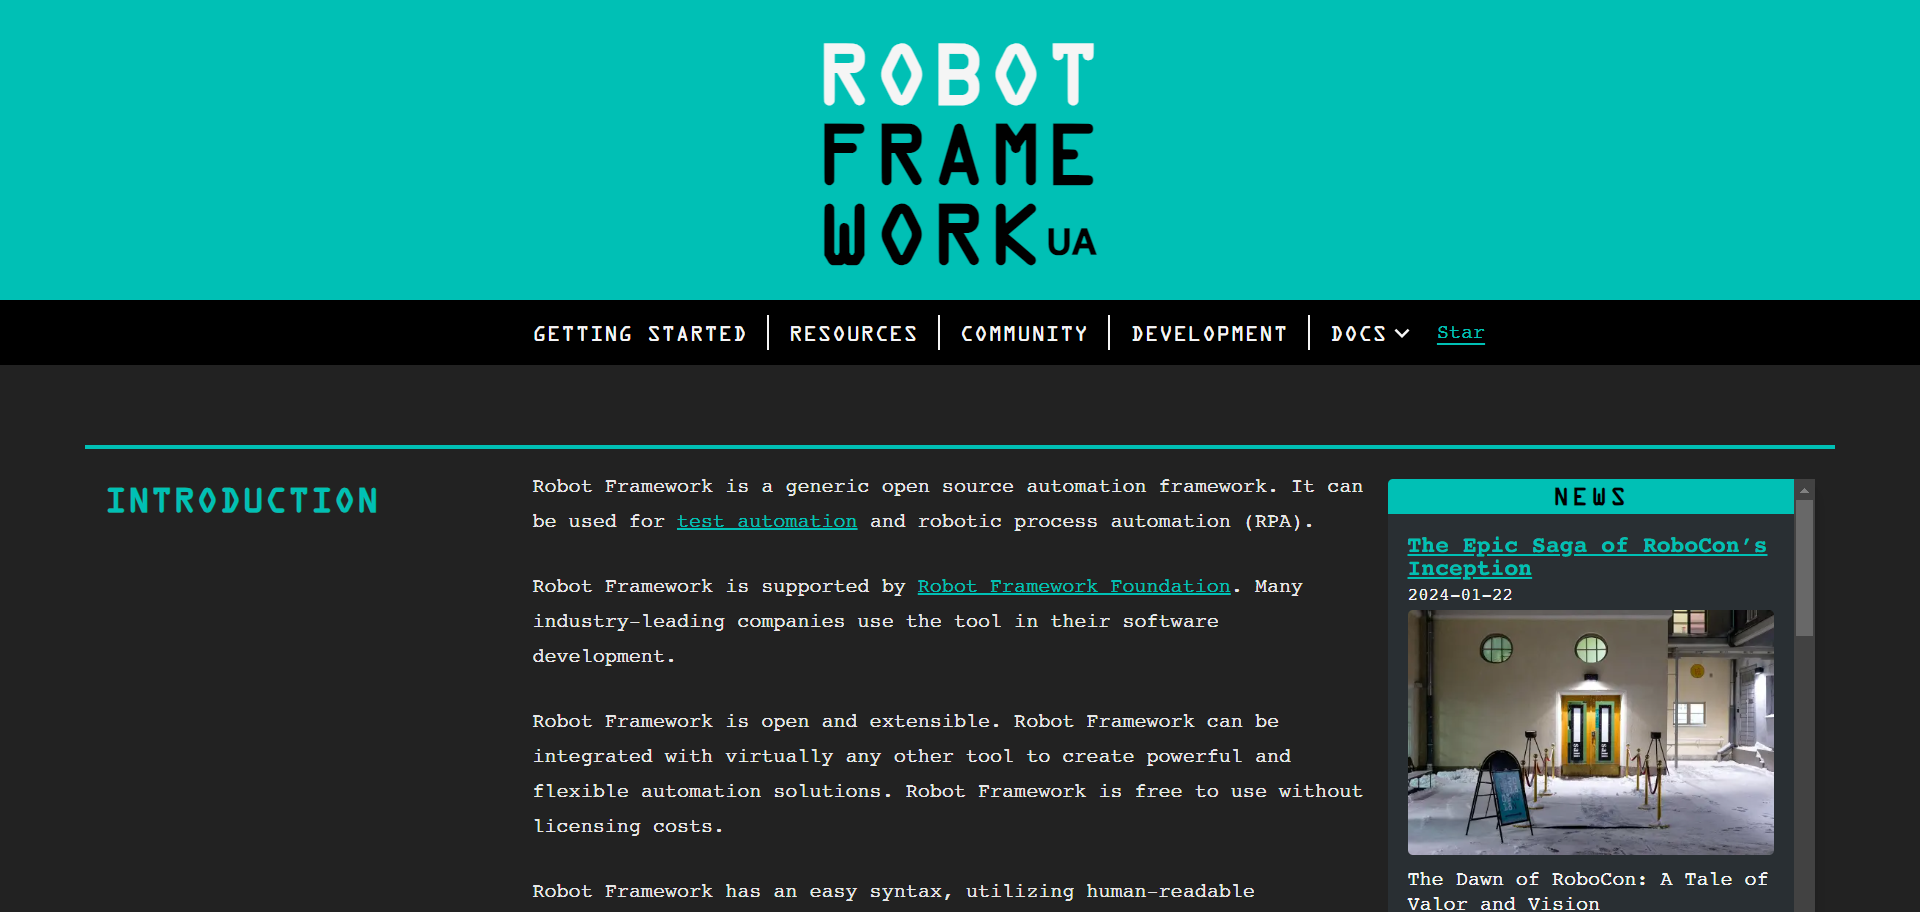The height and width of the screenshot is (912, 1920).
Task: Click the news scrollbar up arrow
Action: [1804, 490]
